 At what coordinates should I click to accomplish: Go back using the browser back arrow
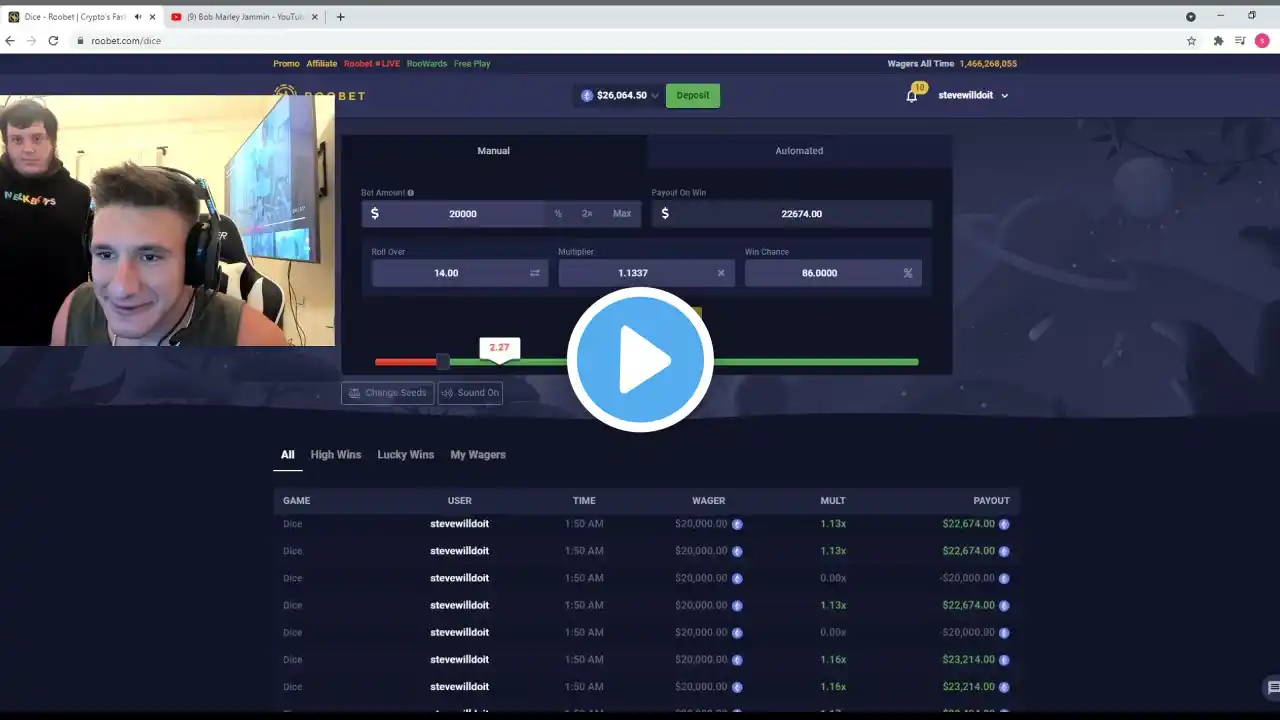10,41
